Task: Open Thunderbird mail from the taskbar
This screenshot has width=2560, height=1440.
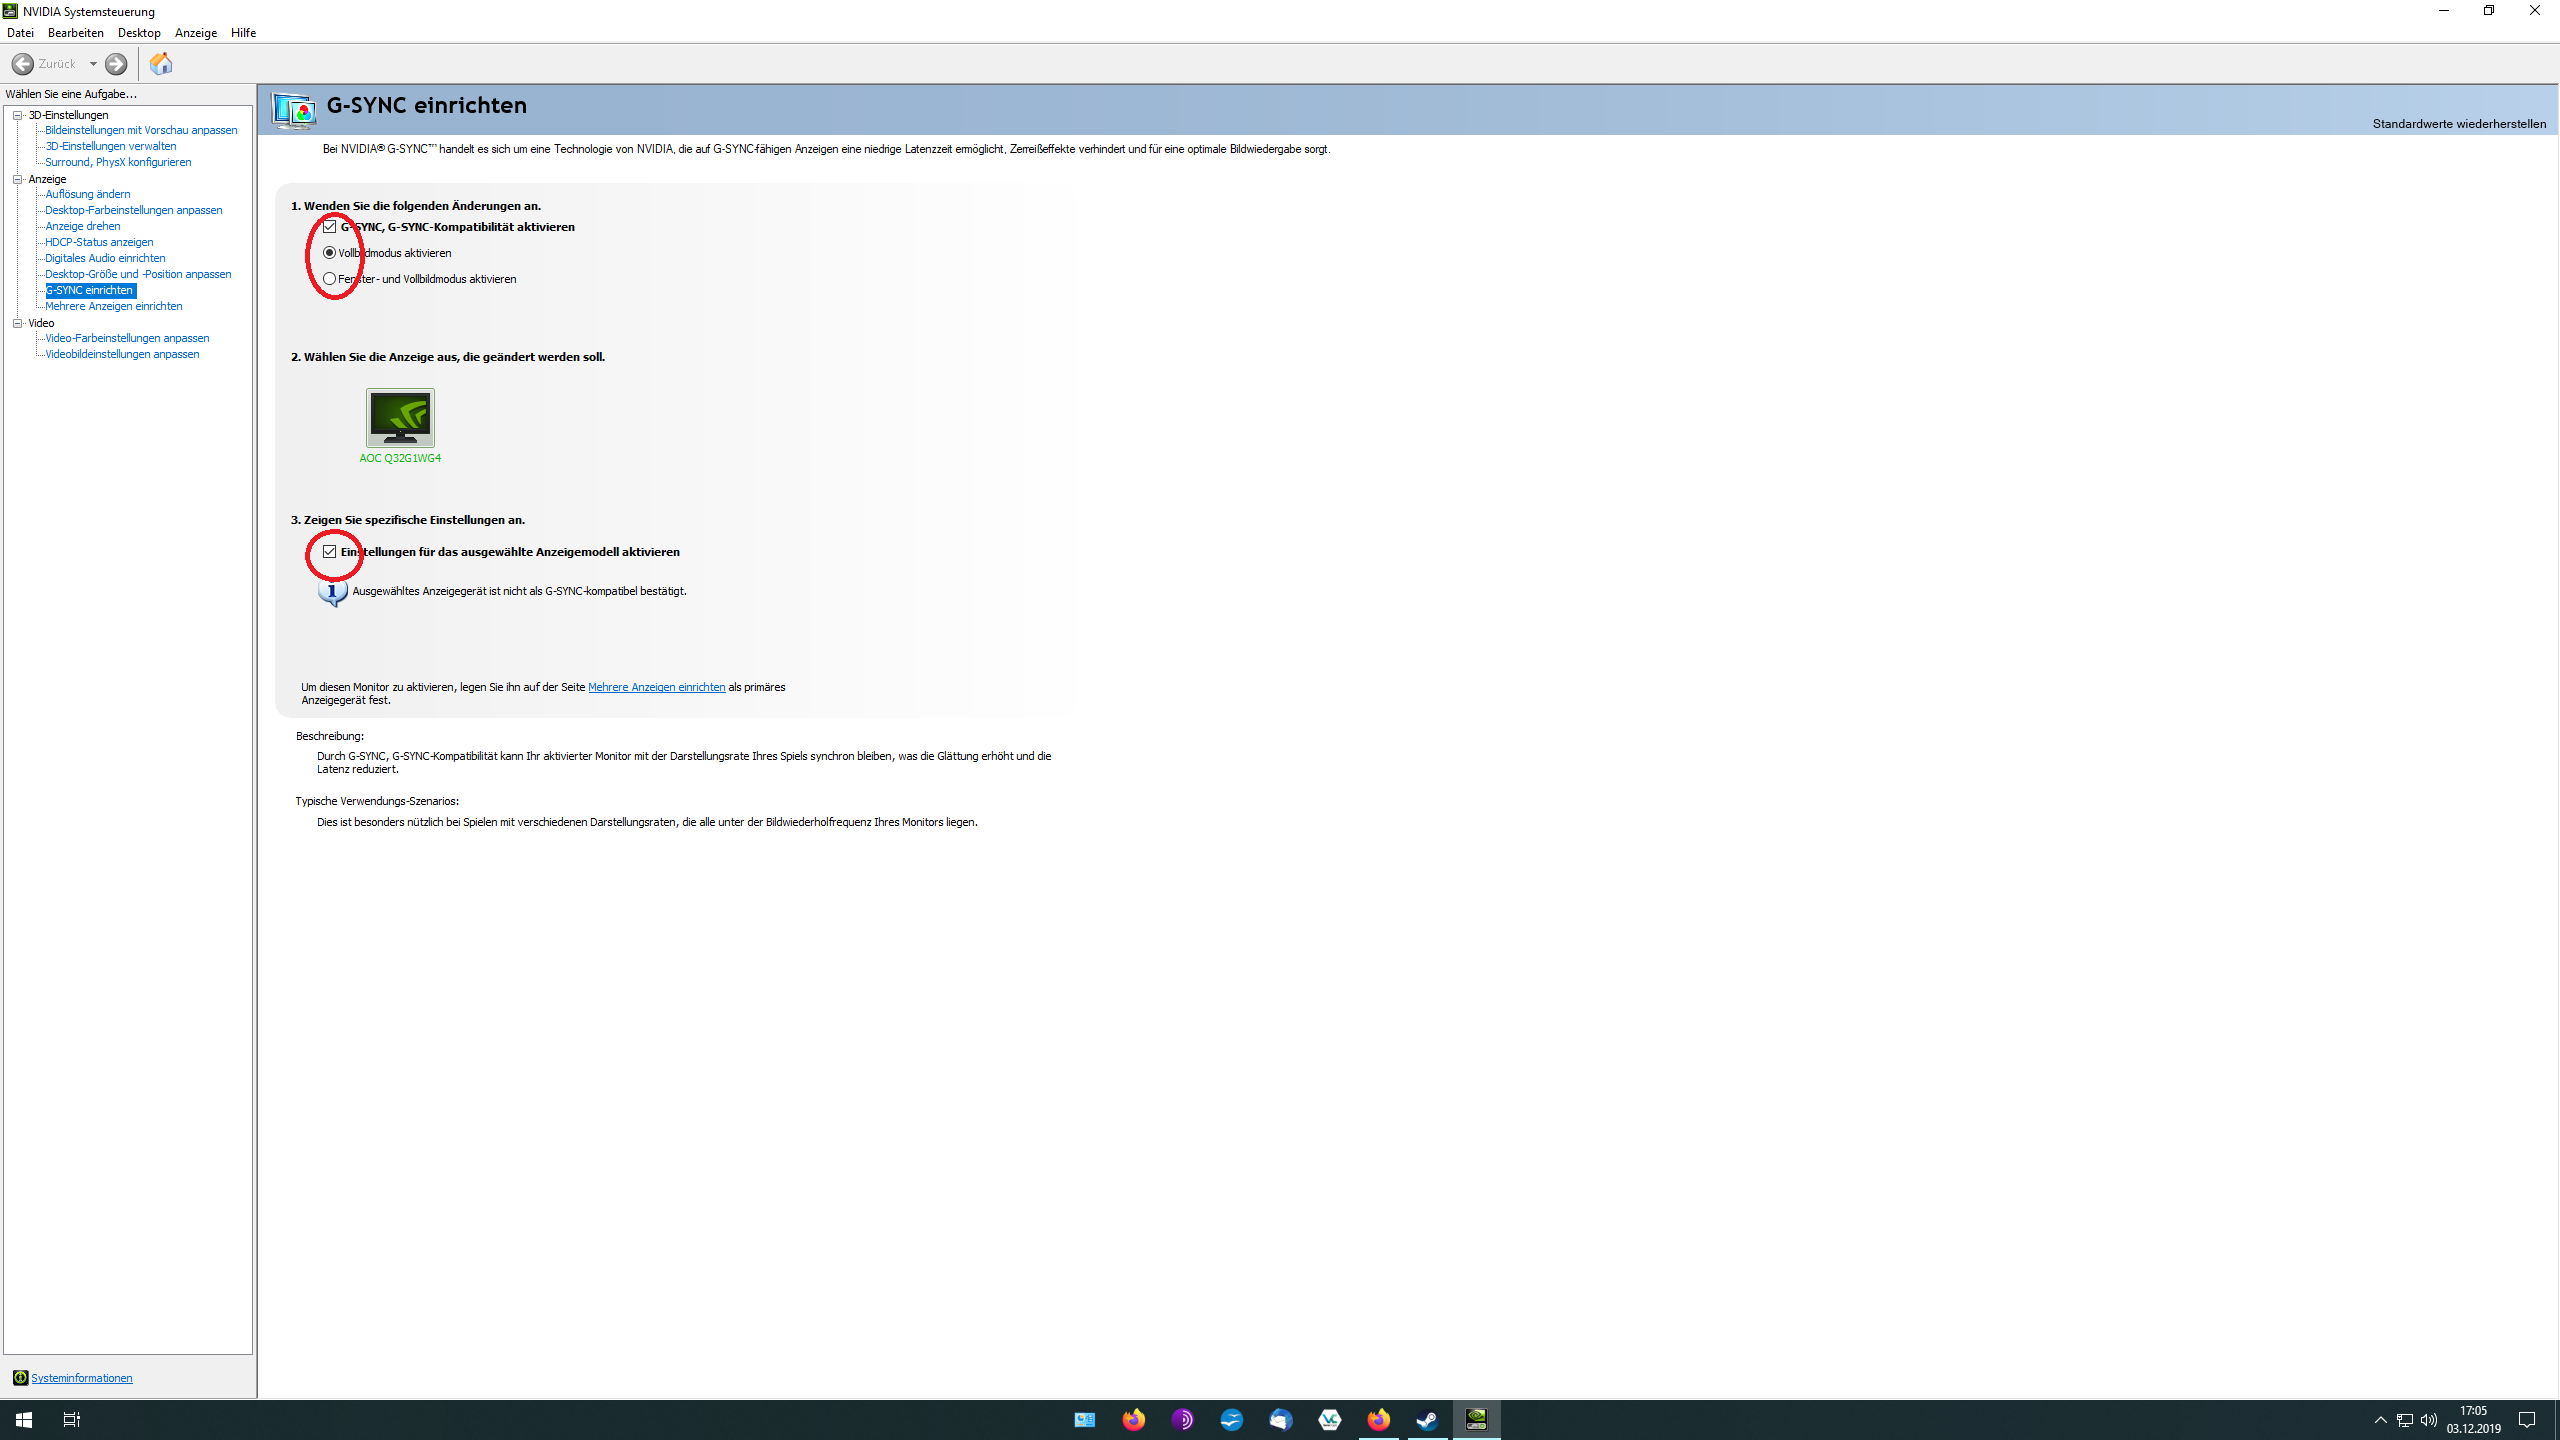Action: (1281, 1420)
